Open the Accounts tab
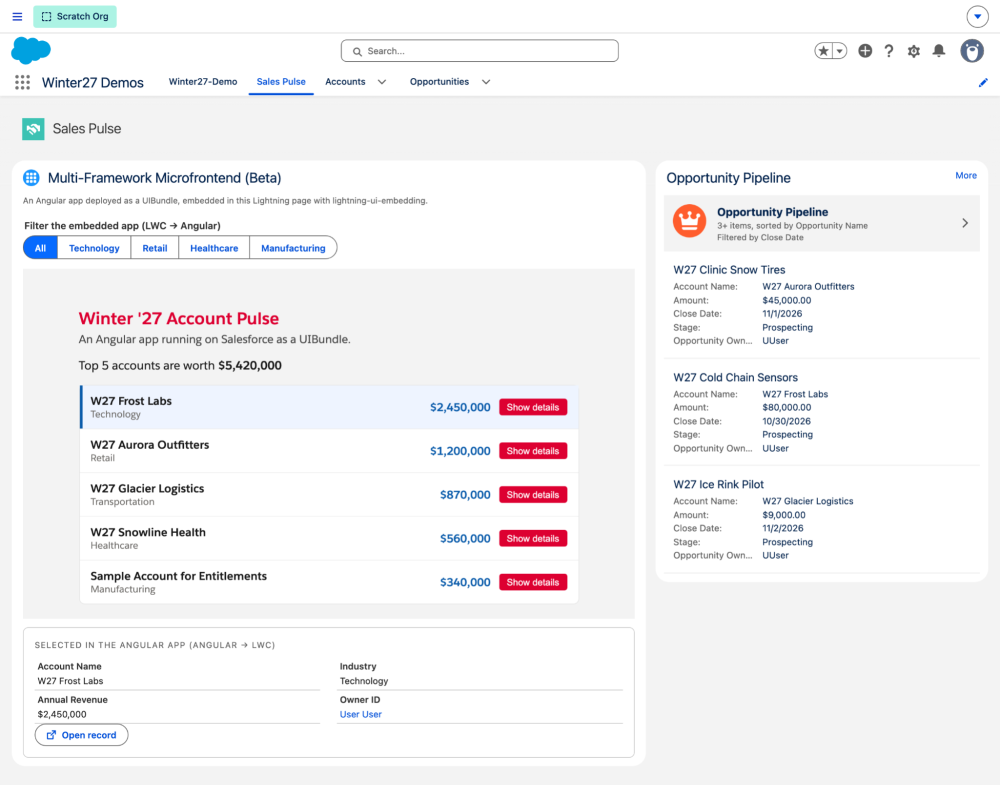This screenshot has height=785, width=1000. pyautogui.click(x=345, y=82)
